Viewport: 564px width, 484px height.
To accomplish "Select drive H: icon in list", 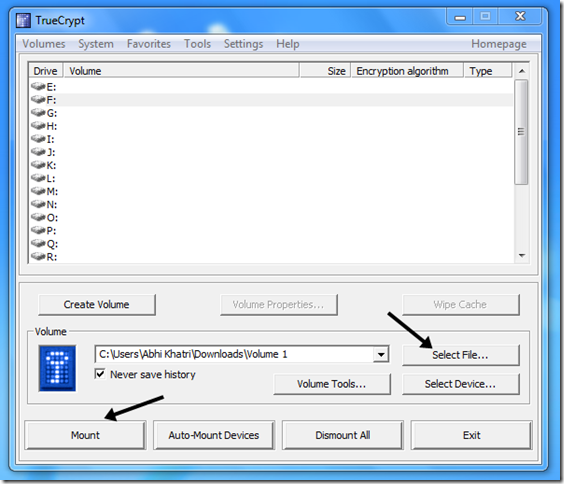I will click(38, 125).
